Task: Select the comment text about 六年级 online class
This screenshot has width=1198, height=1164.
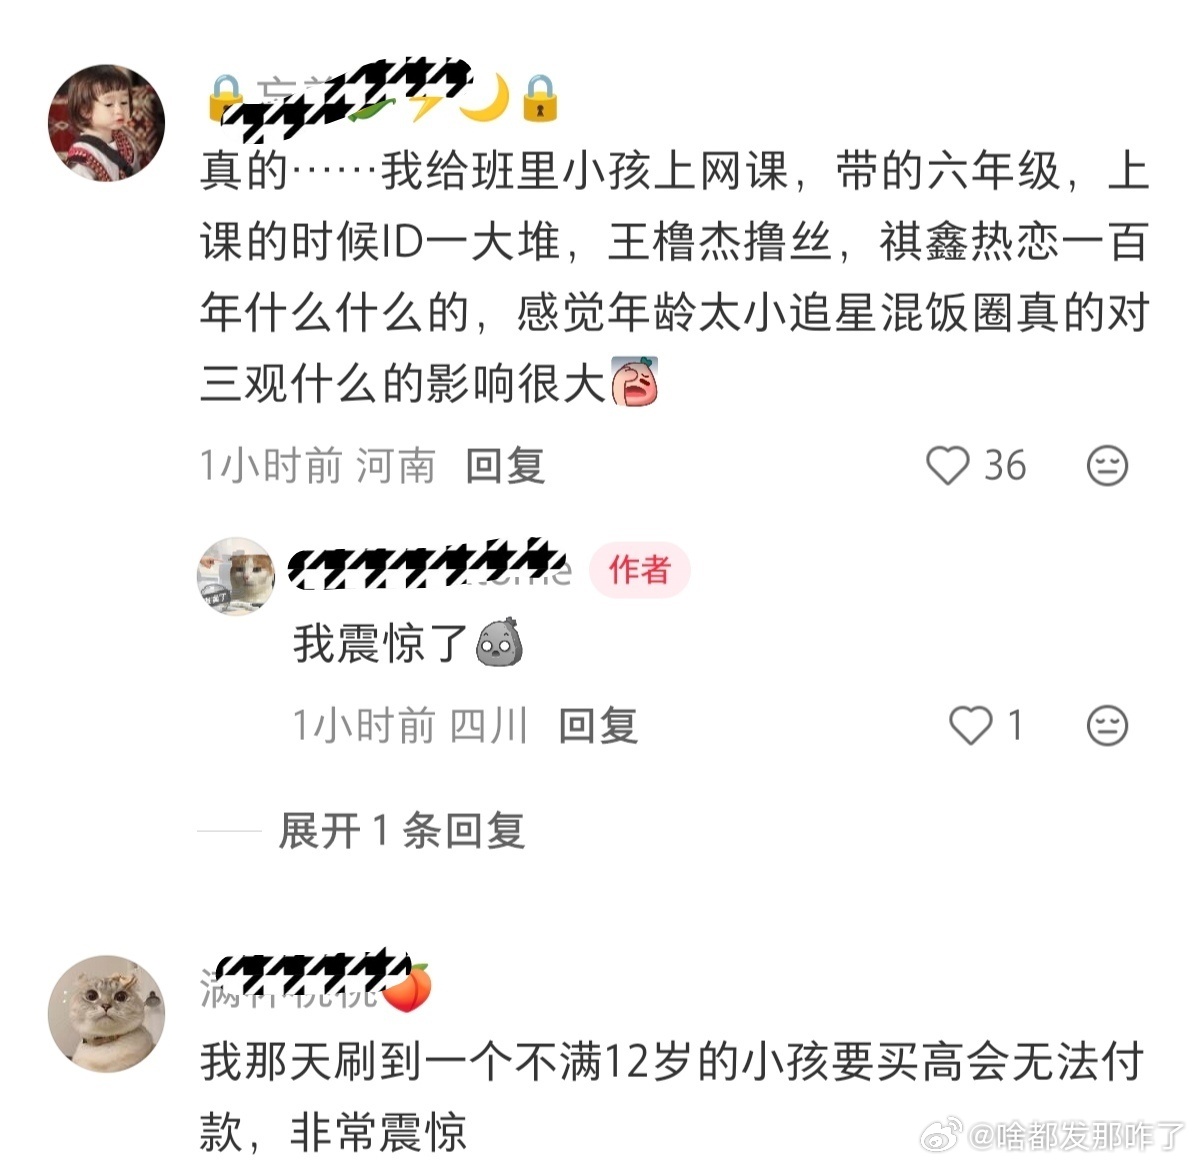Action: pyautogui.click(x=675, y=277)
